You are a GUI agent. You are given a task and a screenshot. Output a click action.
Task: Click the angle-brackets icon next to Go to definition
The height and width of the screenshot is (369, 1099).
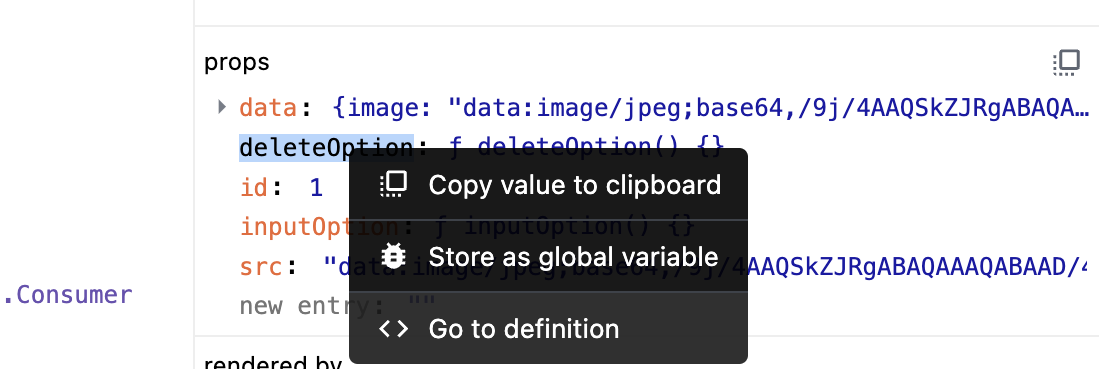[393, 328]
